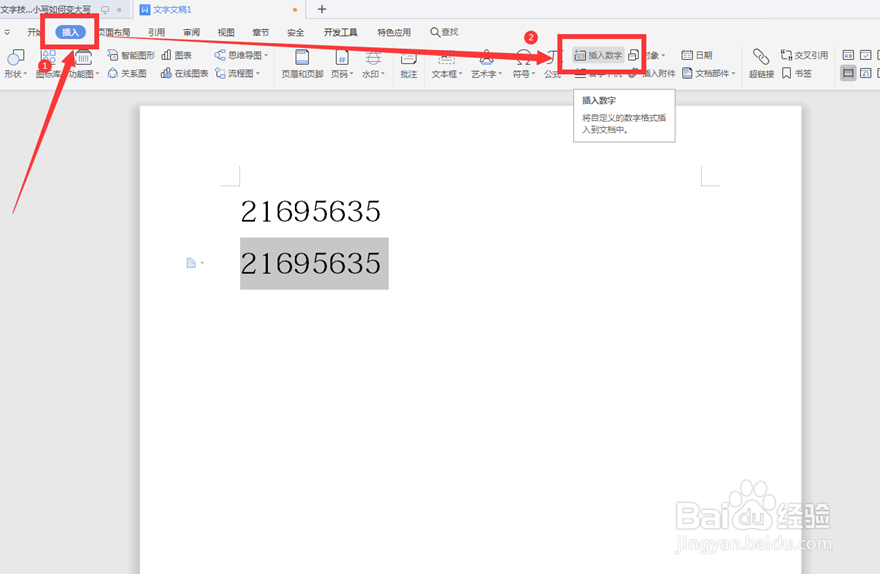Expand the Page Number (页码) dropdown arrow
This screenshot has height=574, width=880.
(351, 74)
